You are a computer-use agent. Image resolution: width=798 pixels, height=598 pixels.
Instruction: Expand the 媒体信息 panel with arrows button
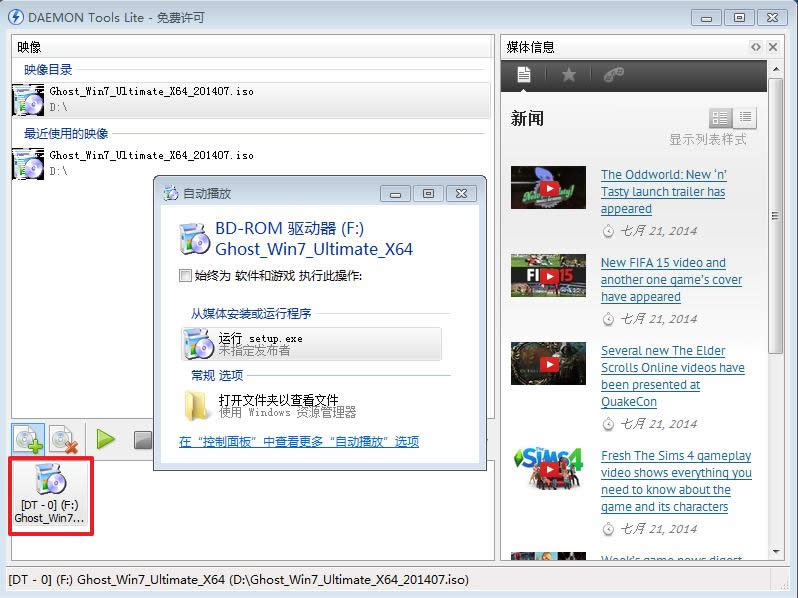tap(756, 47)
